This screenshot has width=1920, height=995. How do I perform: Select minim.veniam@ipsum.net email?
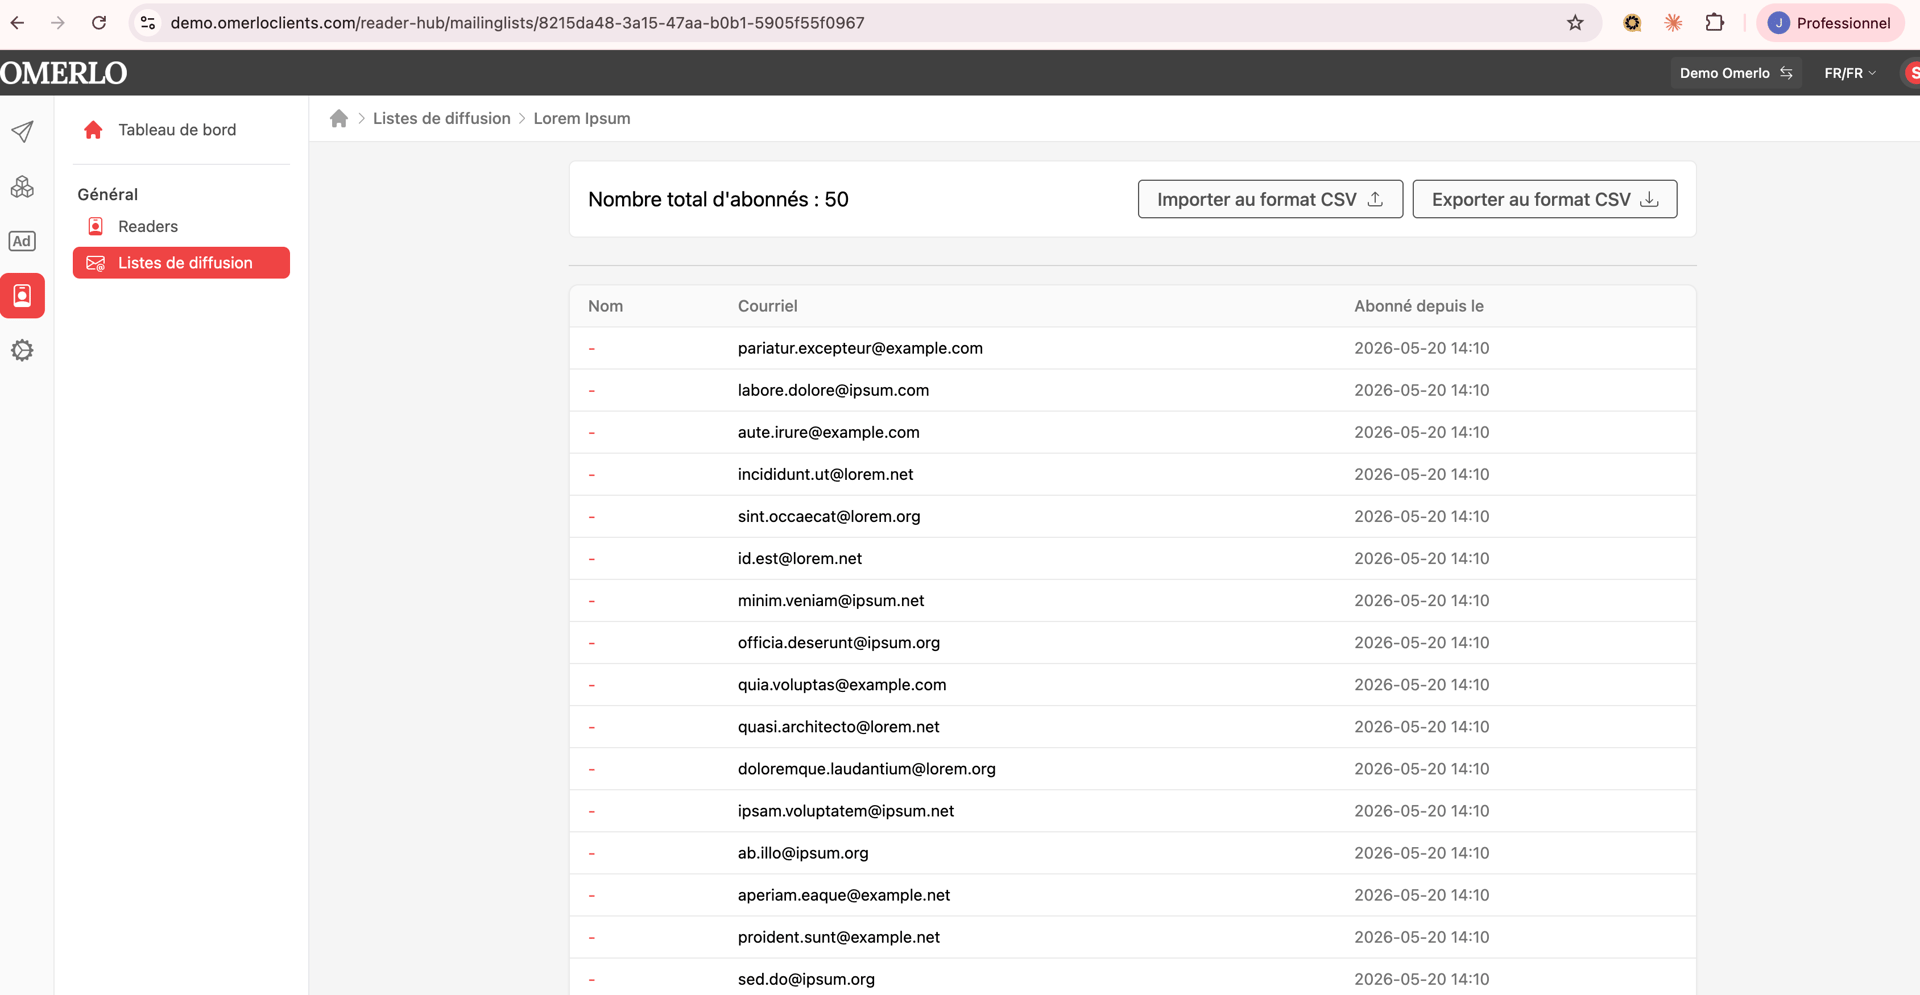[x=830, y=600]
